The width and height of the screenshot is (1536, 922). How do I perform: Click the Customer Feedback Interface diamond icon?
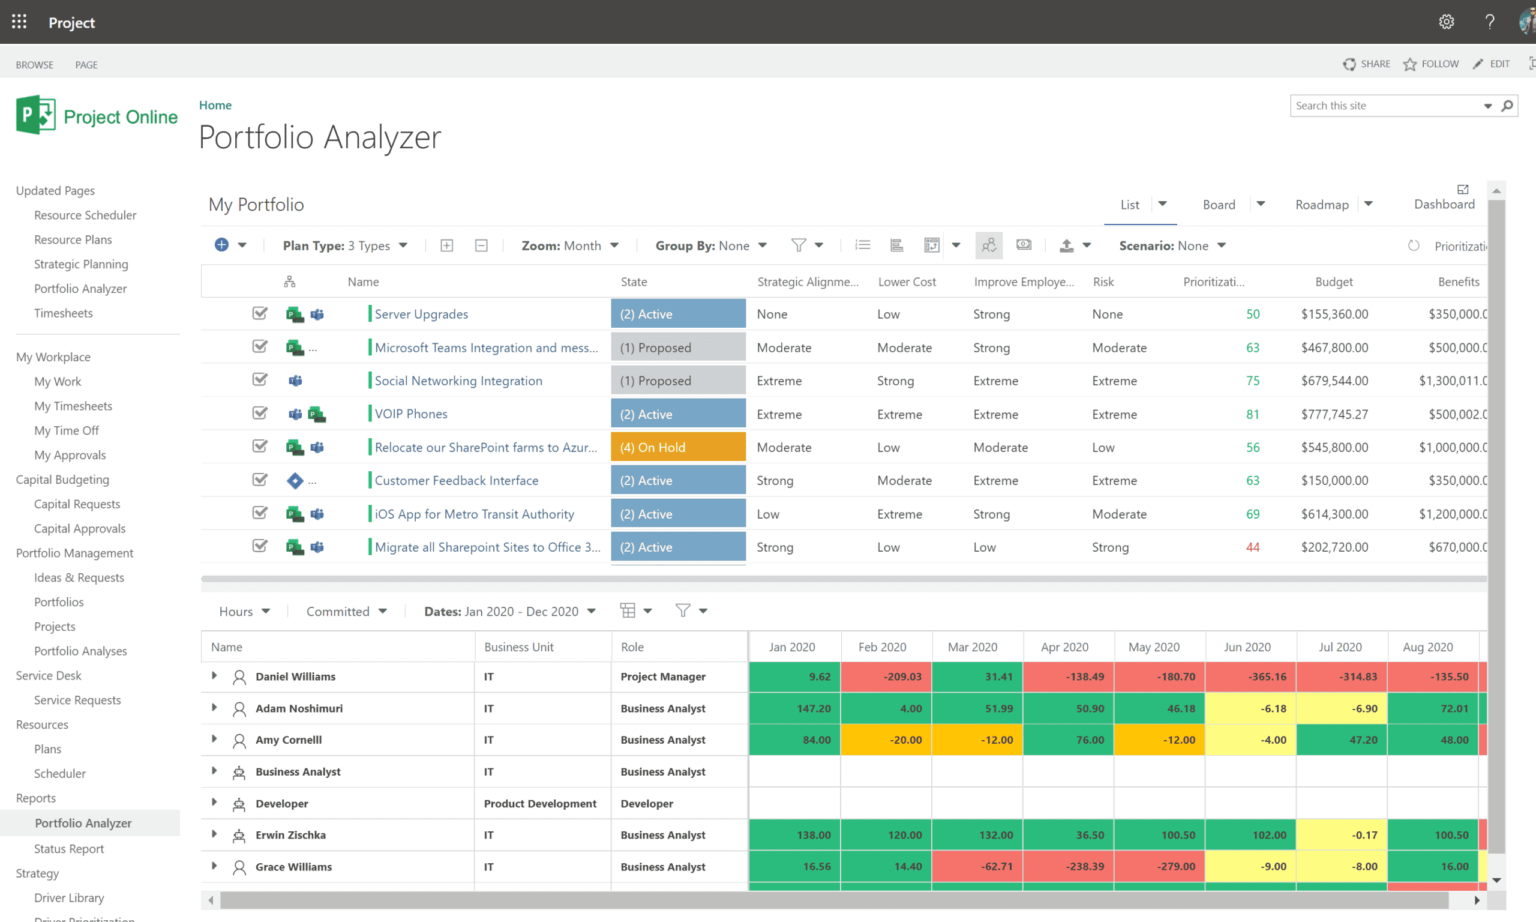click(x=295, y=481)
